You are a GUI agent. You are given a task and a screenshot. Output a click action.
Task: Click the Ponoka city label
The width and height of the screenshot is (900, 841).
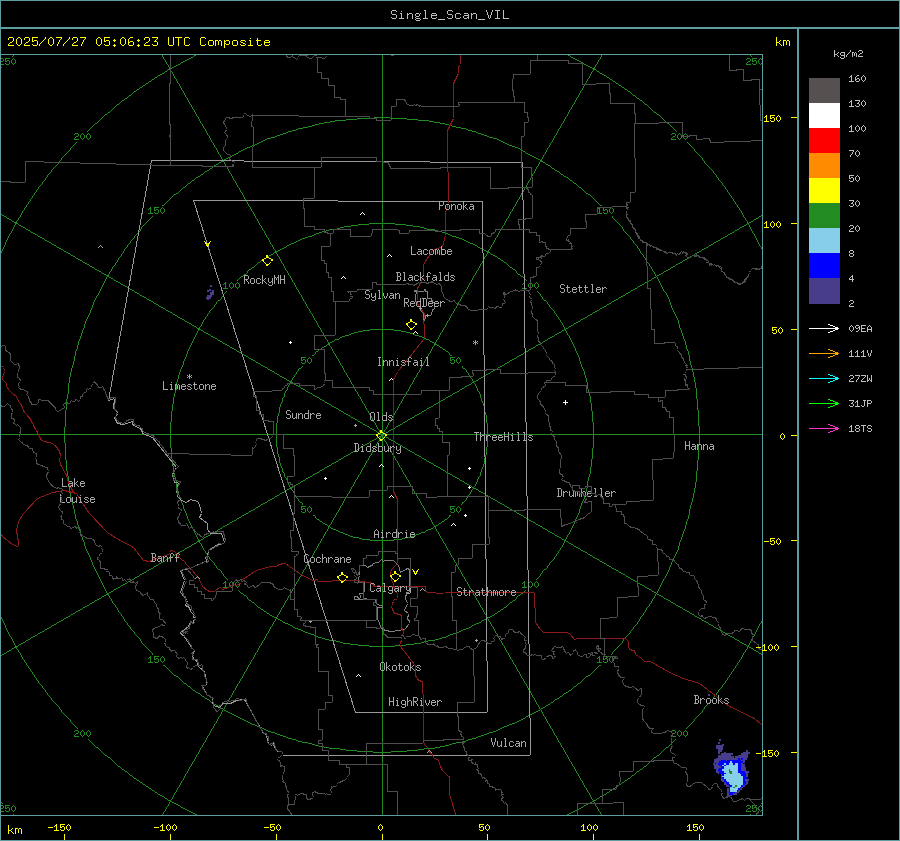[456, 206]
